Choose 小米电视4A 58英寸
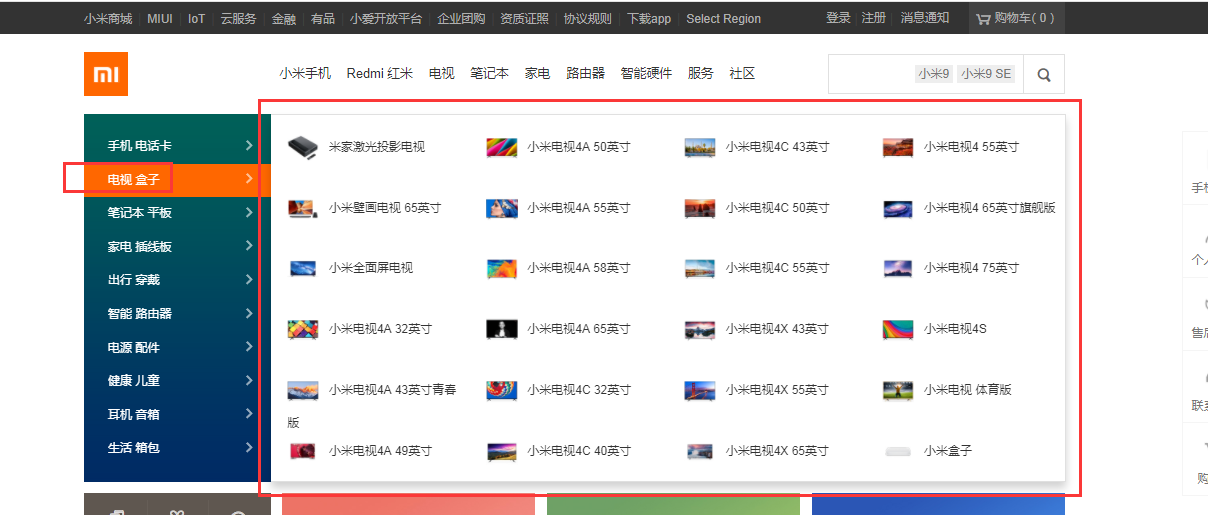The image size is (1208, 515). pos(579,268)
